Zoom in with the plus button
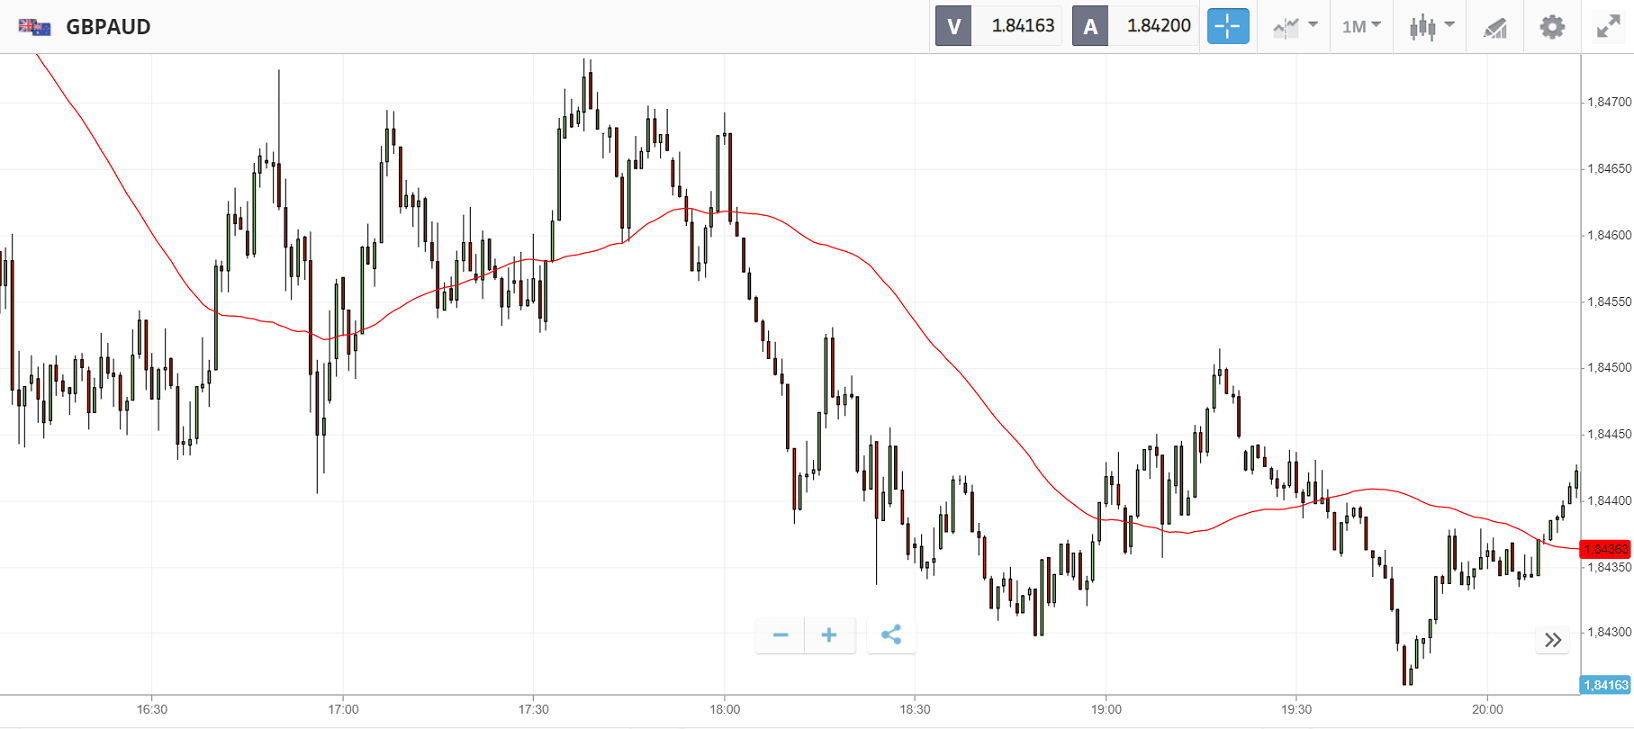This screenshot has height=729, width=1634. pos(829,635)
